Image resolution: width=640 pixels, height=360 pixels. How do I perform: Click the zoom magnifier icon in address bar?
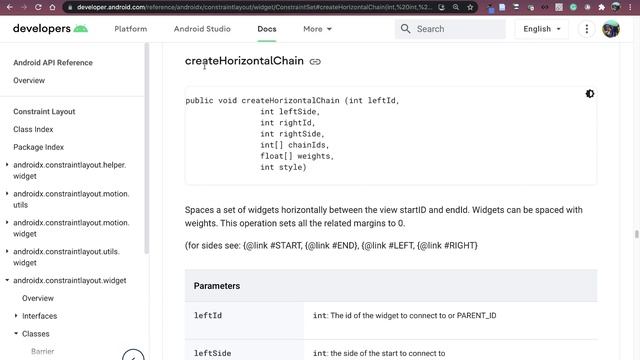(456, 7)
